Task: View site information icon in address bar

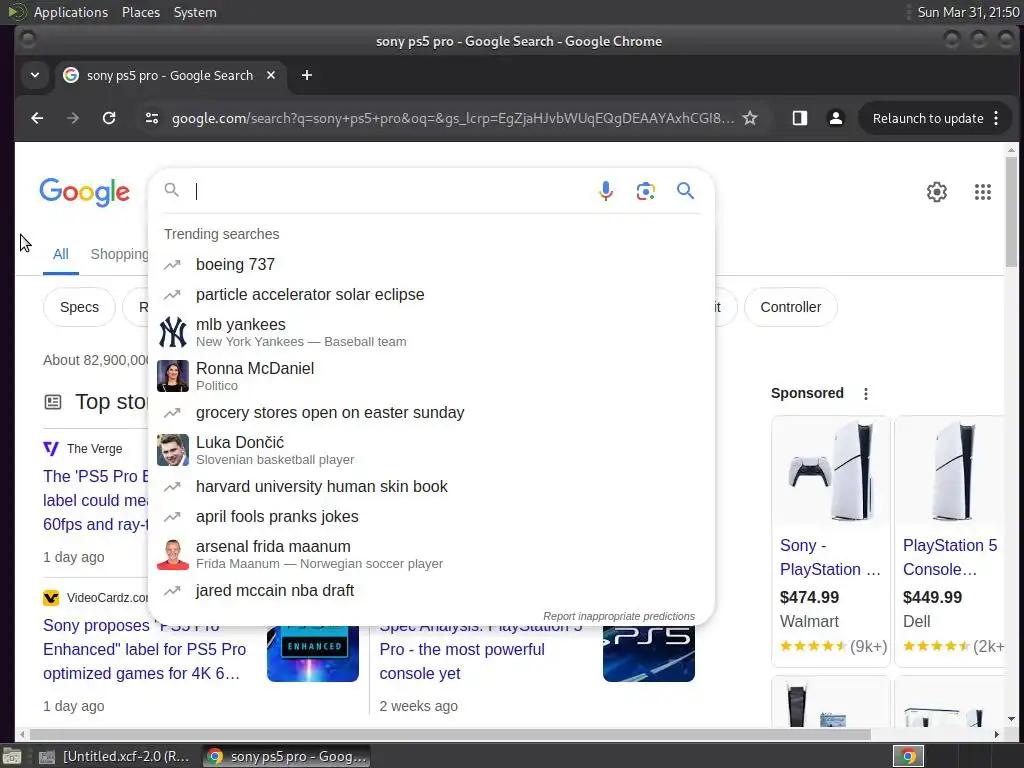Action: [152, 118]
